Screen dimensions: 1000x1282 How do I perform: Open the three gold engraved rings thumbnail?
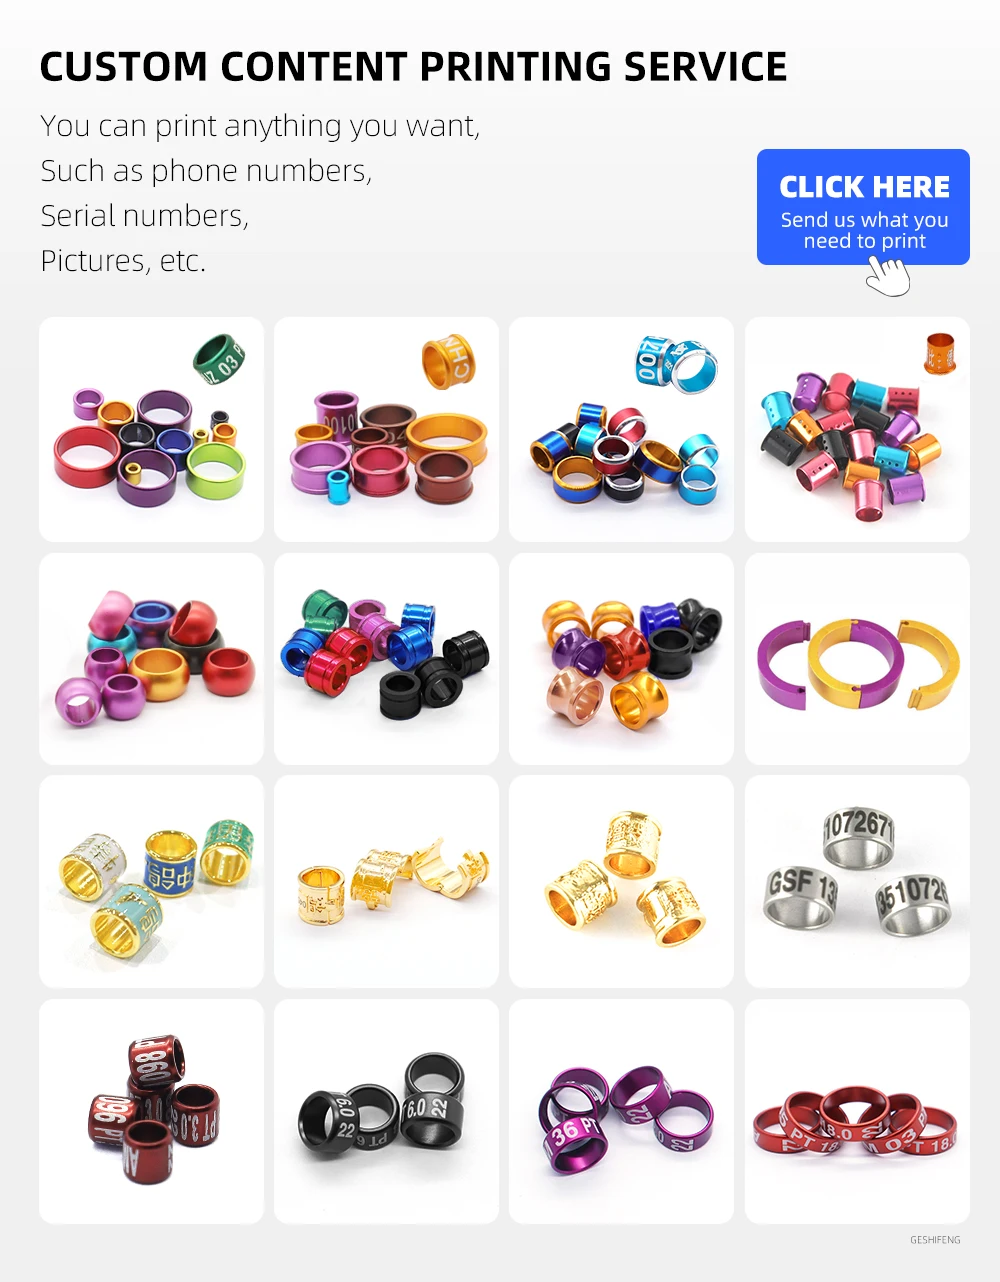pyautogui.click(x=621, y=882)
